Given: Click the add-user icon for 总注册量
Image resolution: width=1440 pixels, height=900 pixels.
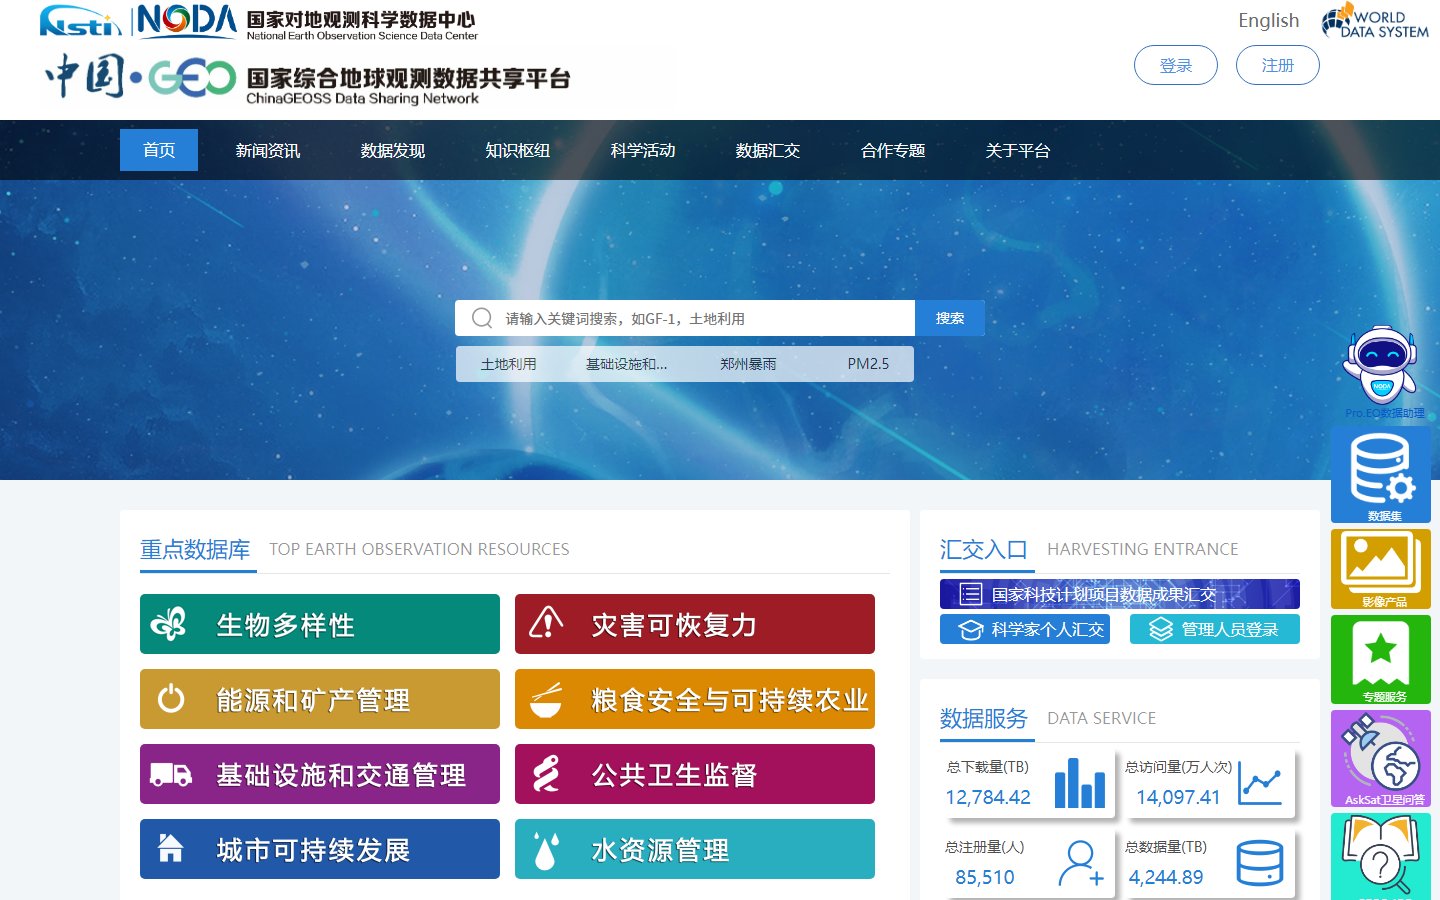Looking at the screenshot, I should pos(1081,863).
